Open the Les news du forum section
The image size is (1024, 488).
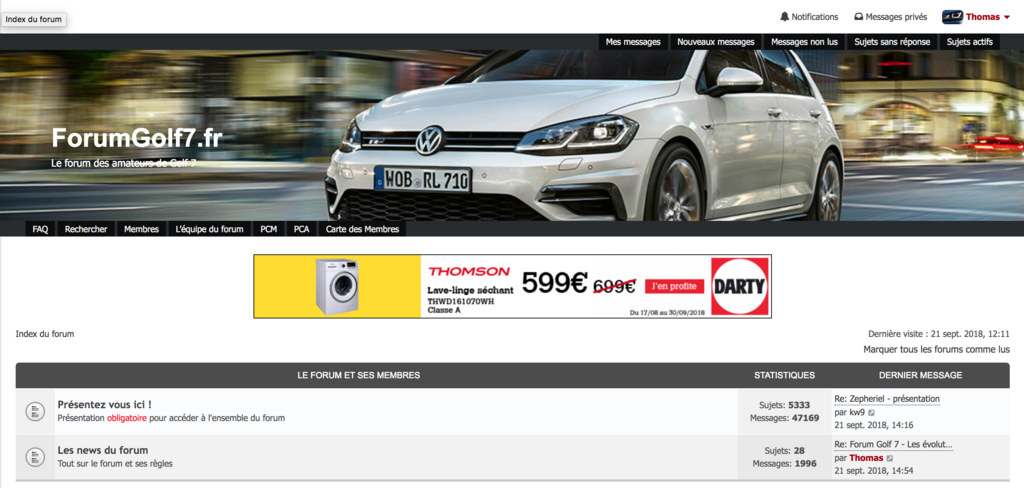coord(103,450)
